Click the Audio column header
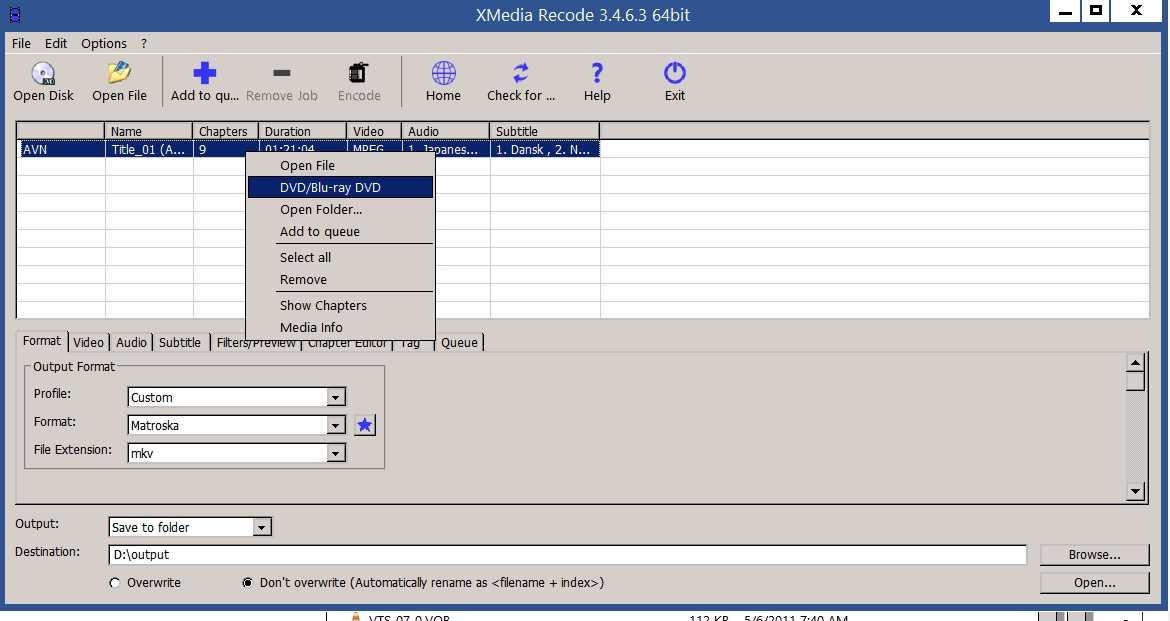This screenshot has width=1170, height=621. pyautogui.click(x=445, y=131)
